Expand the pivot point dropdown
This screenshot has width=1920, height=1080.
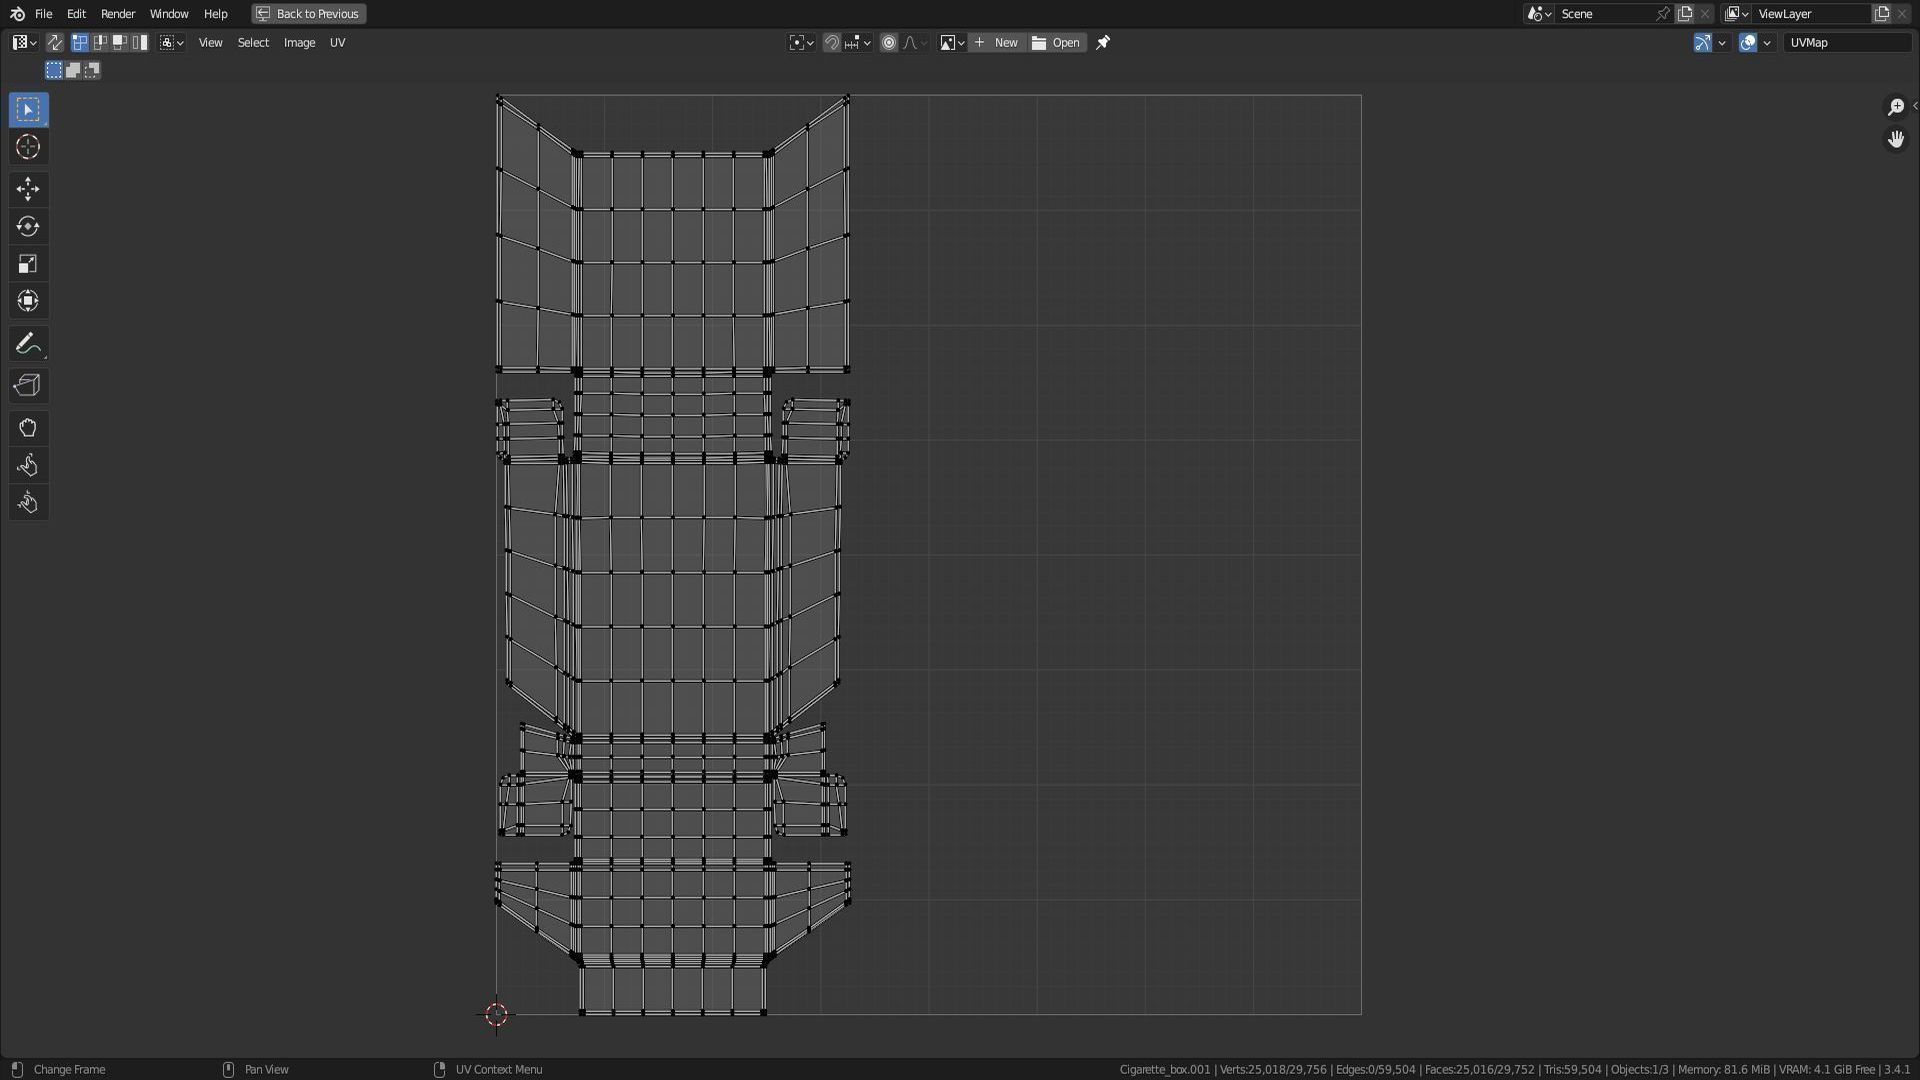801,43
